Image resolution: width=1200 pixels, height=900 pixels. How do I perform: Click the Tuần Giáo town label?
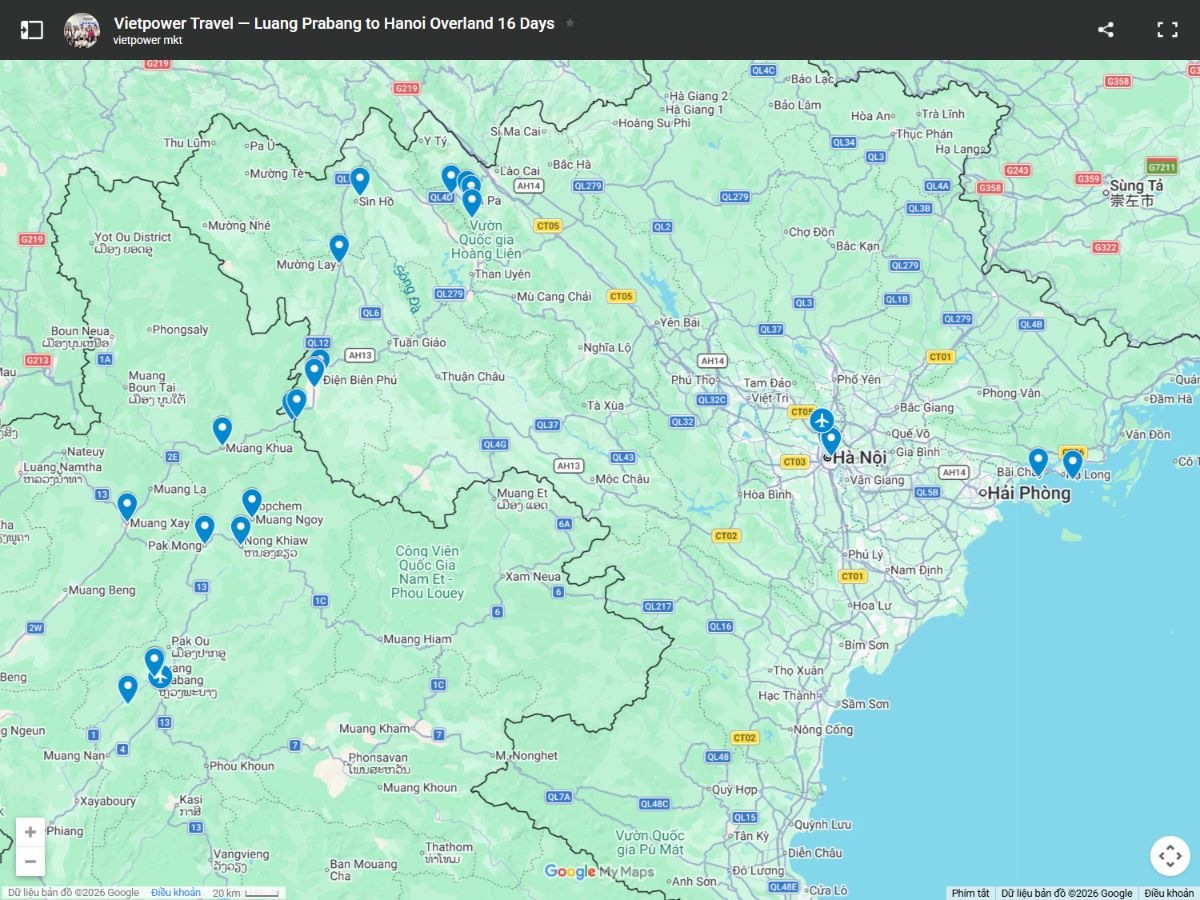(420, 342)
